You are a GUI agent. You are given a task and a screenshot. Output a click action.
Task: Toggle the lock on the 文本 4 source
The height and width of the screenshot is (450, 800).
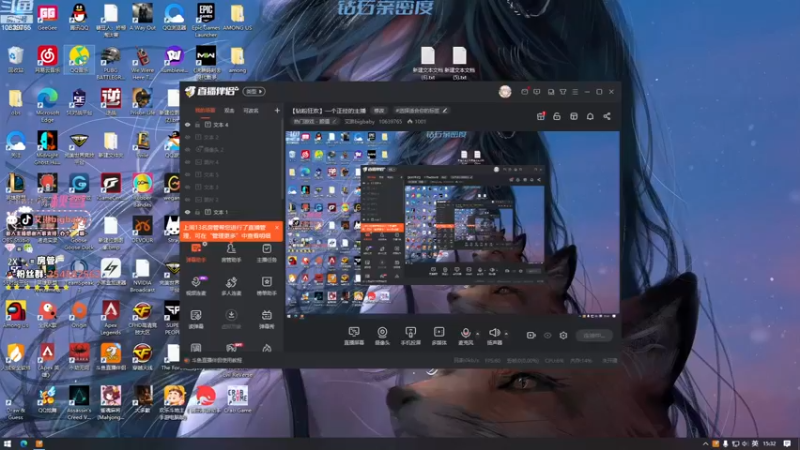[x=197, y=124]
